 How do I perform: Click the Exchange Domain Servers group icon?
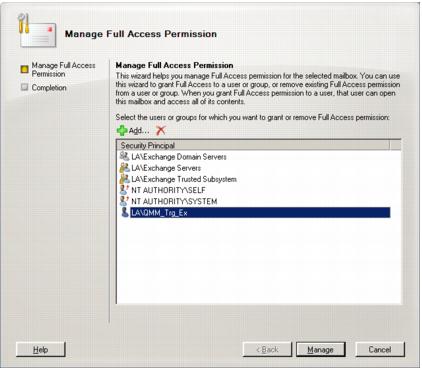[125, 156]
